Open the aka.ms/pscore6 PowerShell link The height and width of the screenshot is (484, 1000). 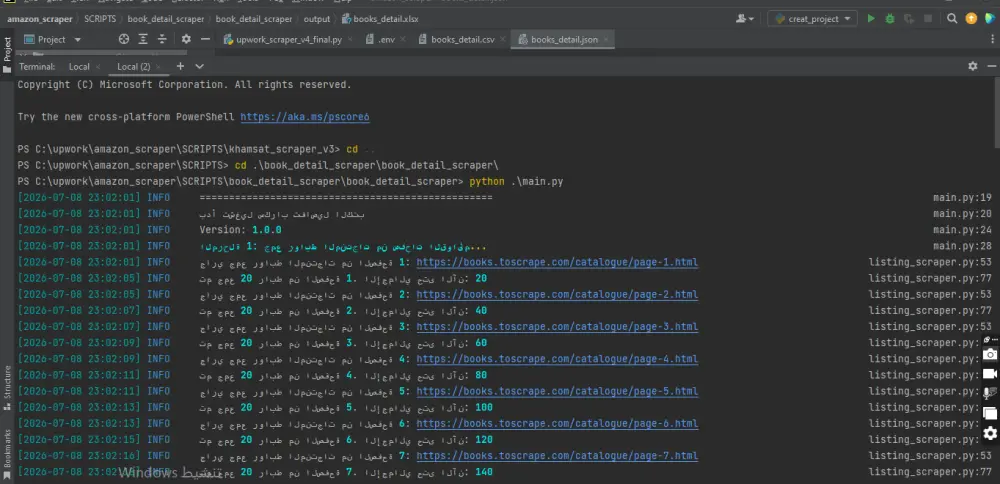point(305,117)
